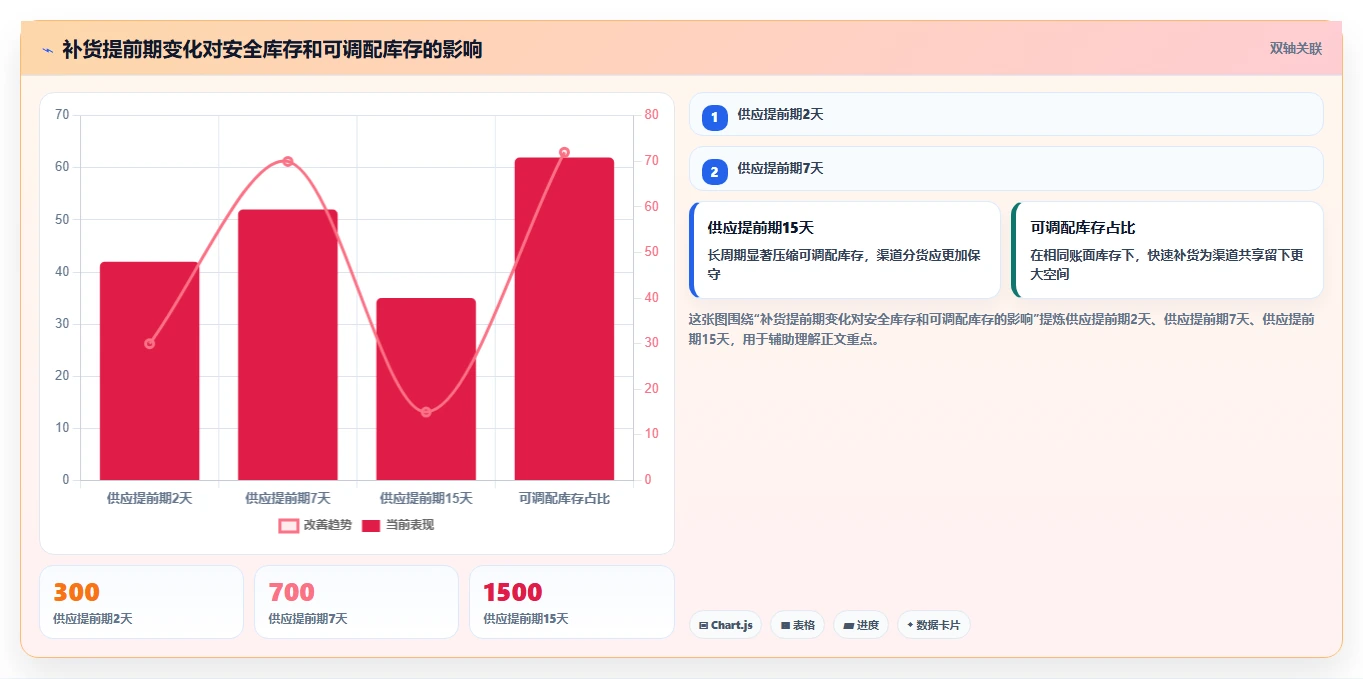Click the Chart.js tag
This screenshot has width=1363, height=679.
click(x=726, y=625)
